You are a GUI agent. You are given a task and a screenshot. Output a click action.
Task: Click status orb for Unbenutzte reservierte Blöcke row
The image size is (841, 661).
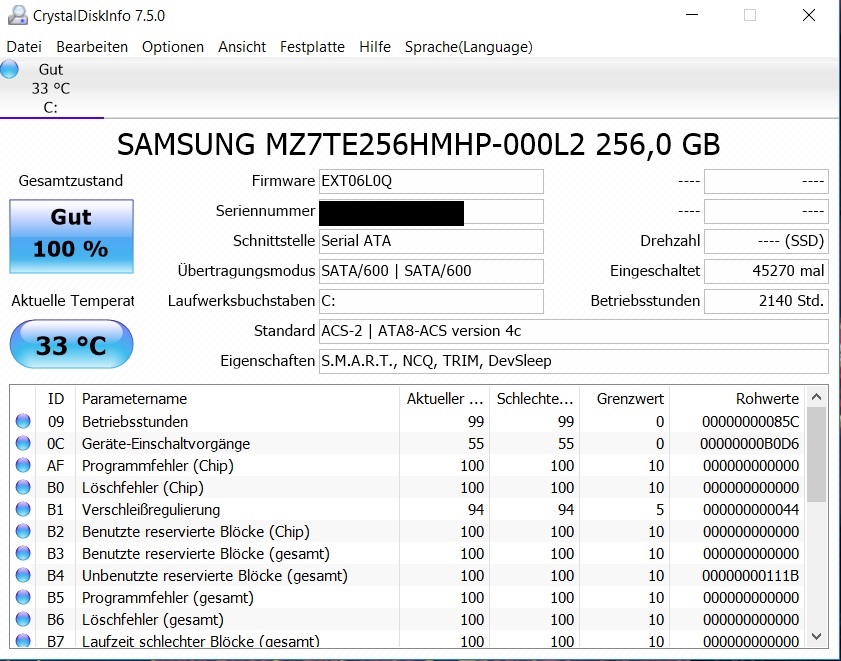[23, 575]
